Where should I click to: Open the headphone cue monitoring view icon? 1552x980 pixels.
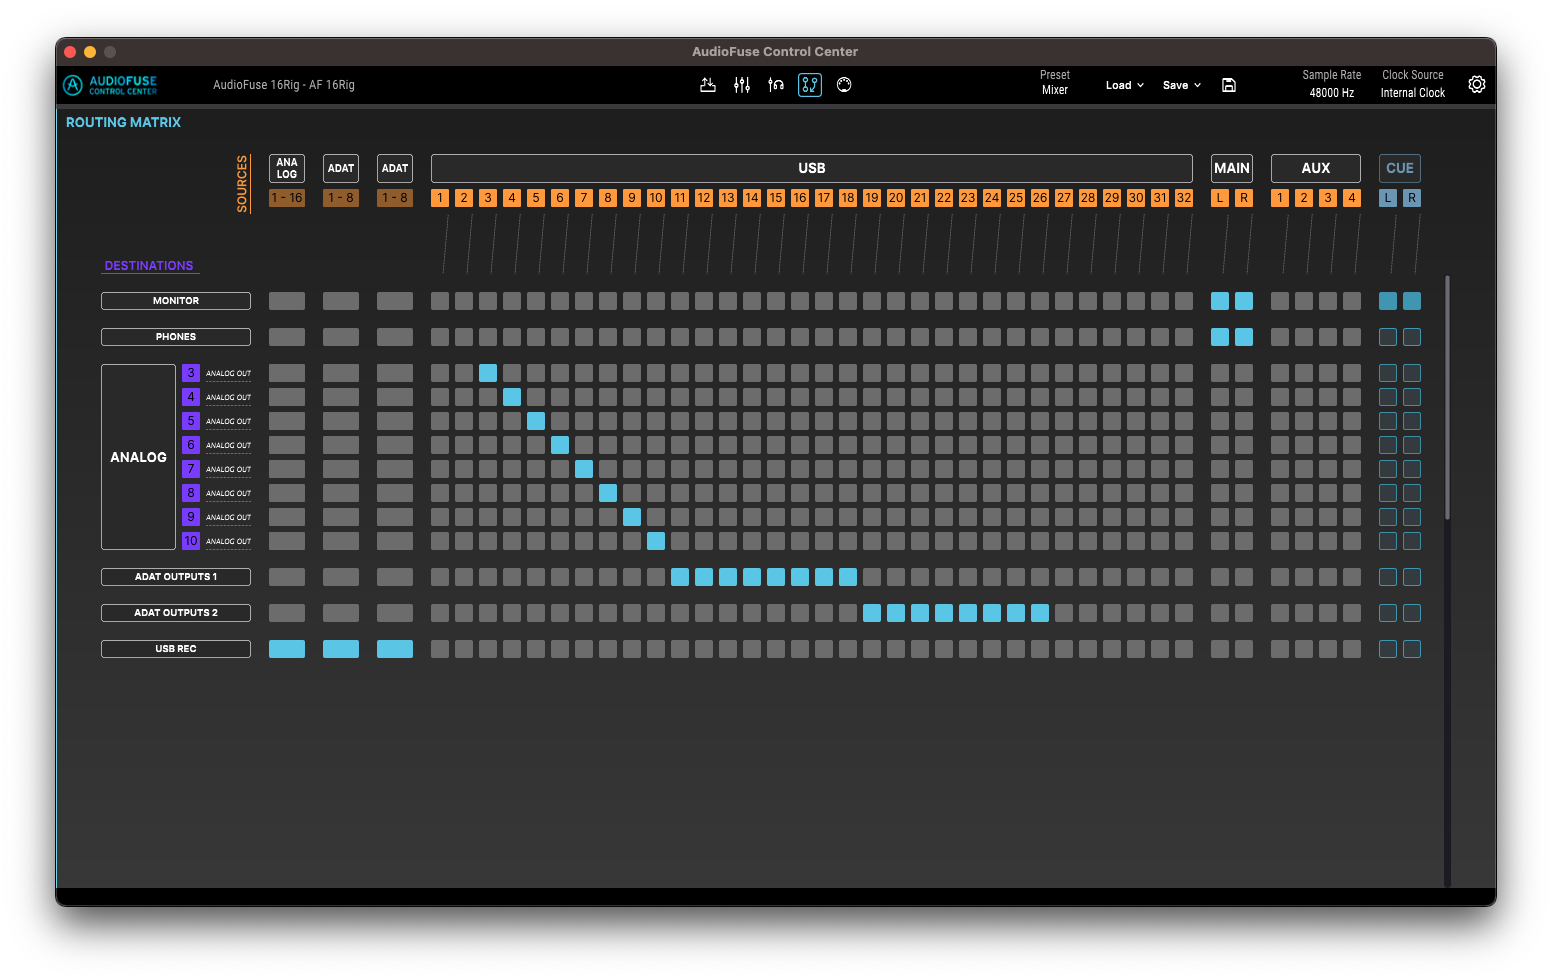coord(776,85)
